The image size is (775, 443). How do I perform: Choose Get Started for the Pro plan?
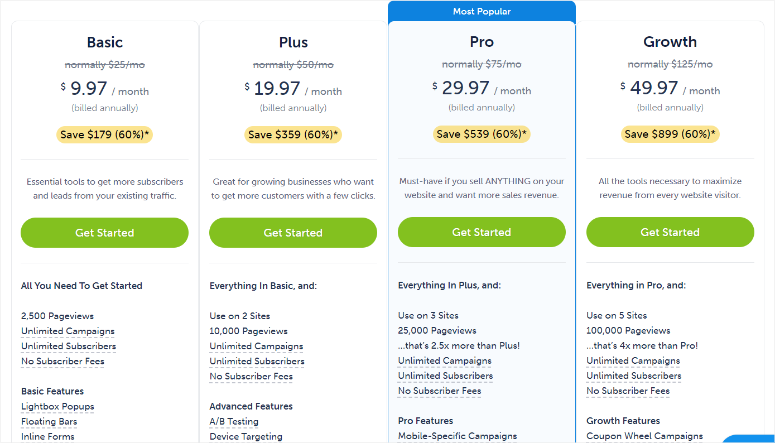pos(481,232)
